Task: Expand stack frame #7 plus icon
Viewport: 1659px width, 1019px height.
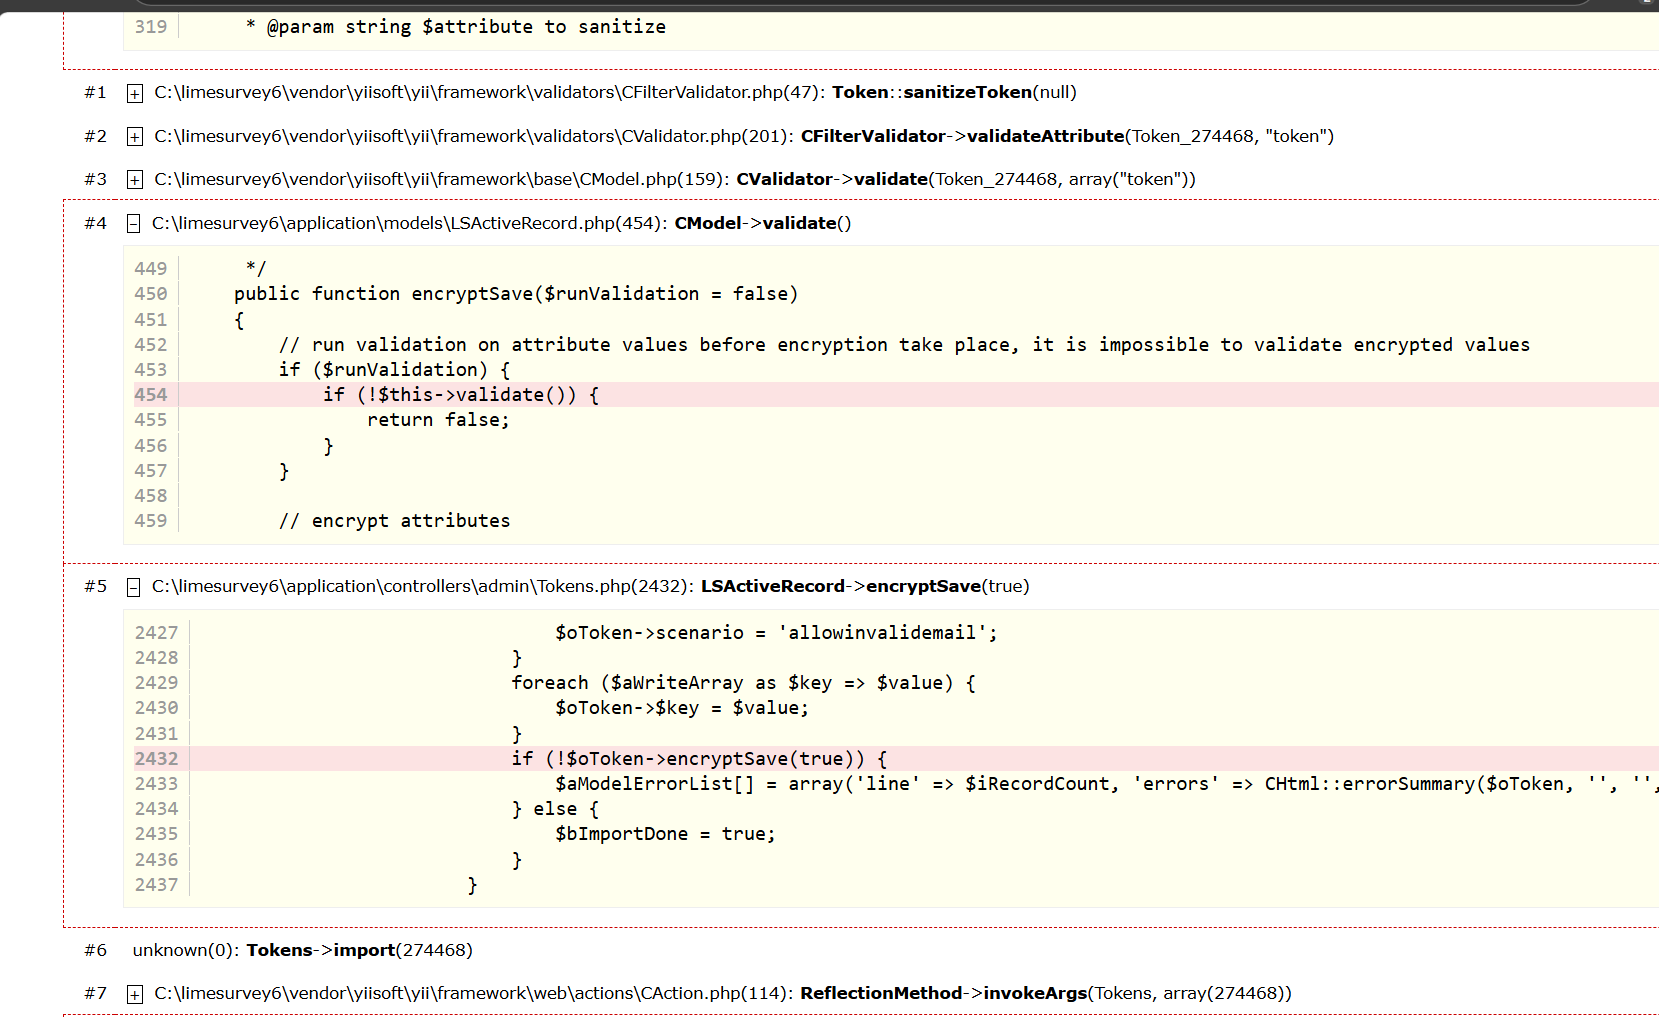Action: [x=135, y=994]
